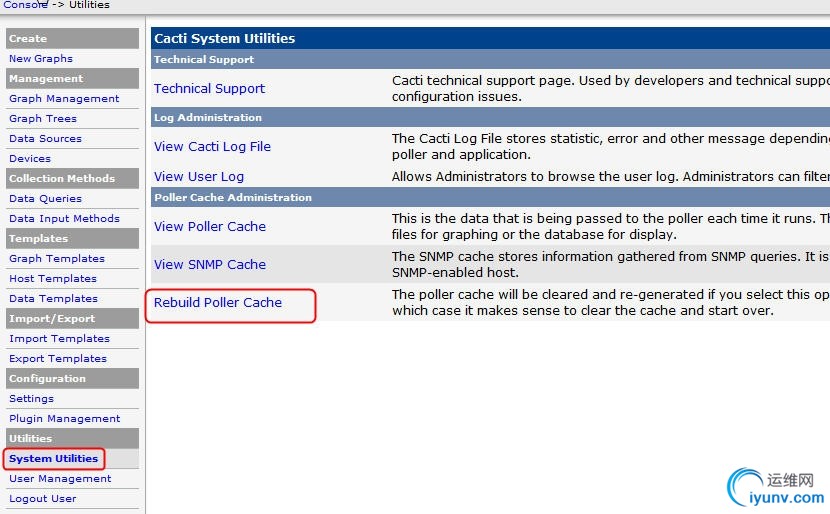
Task: Click the 'The SNMP cache stores information' description
Action: pyautogui.click(x=611, y=264)
